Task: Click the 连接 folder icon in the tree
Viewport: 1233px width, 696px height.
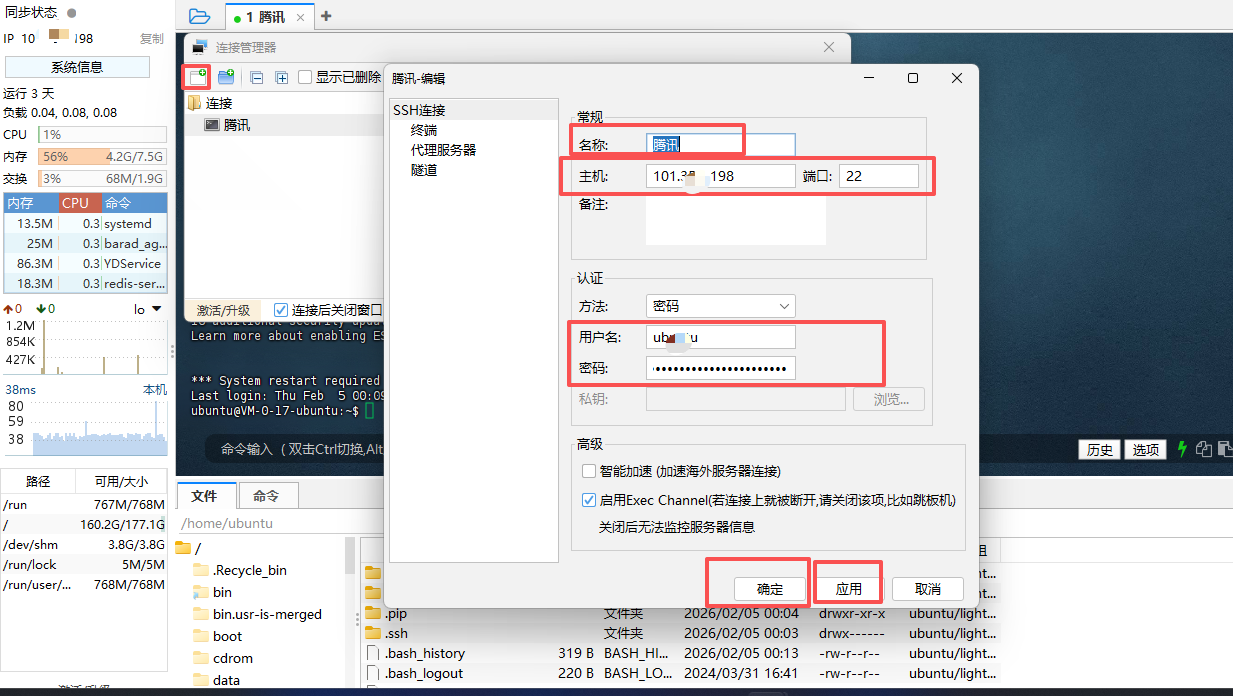Action: tap(194, 103)
